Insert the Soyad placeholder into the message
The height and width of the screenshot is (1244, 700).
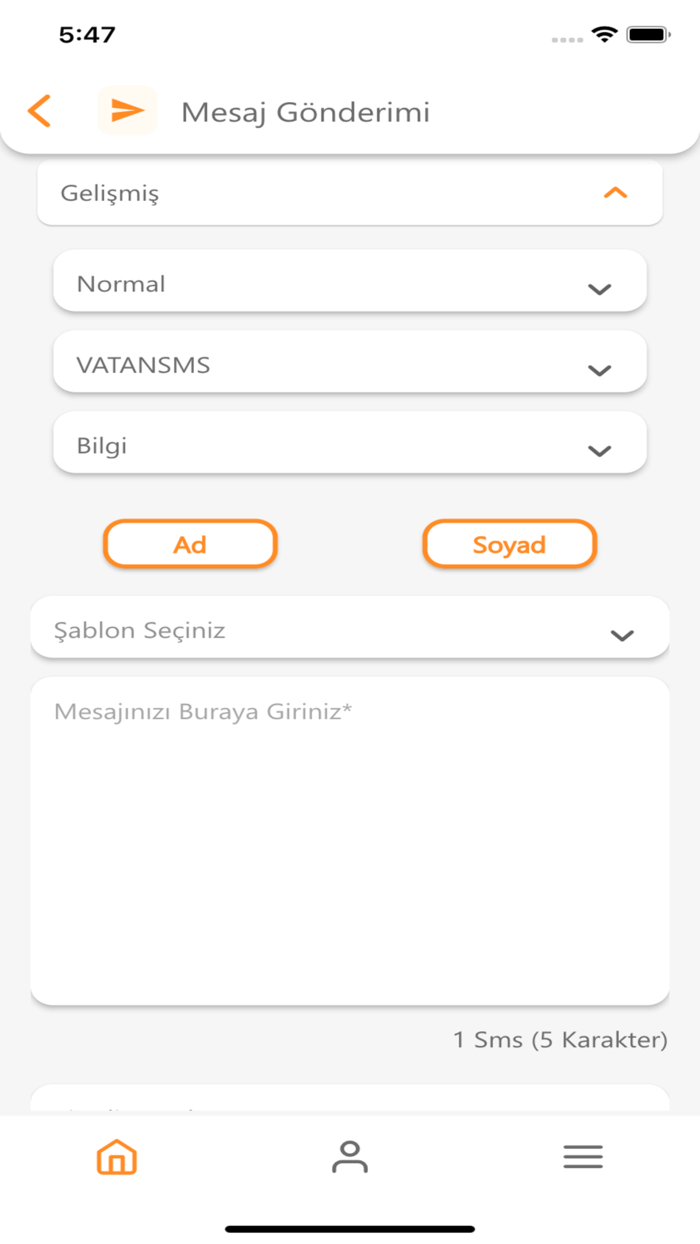[509, 544]
